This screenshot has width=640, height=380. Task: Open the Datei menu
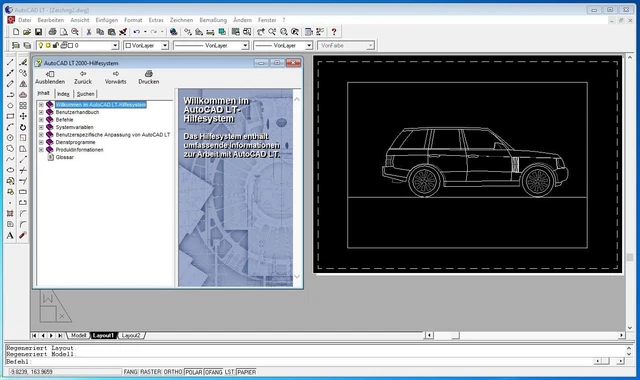point(24,20)
